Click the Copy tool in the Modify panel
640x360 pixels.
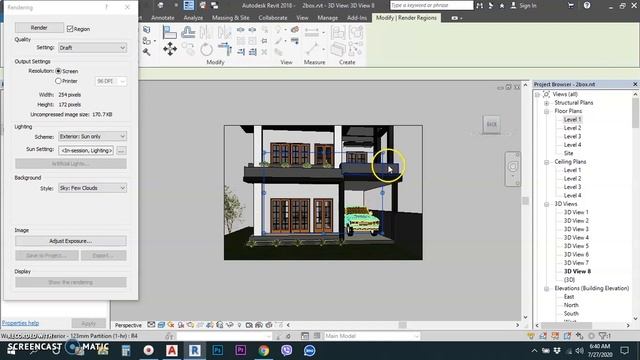(188, 48)
